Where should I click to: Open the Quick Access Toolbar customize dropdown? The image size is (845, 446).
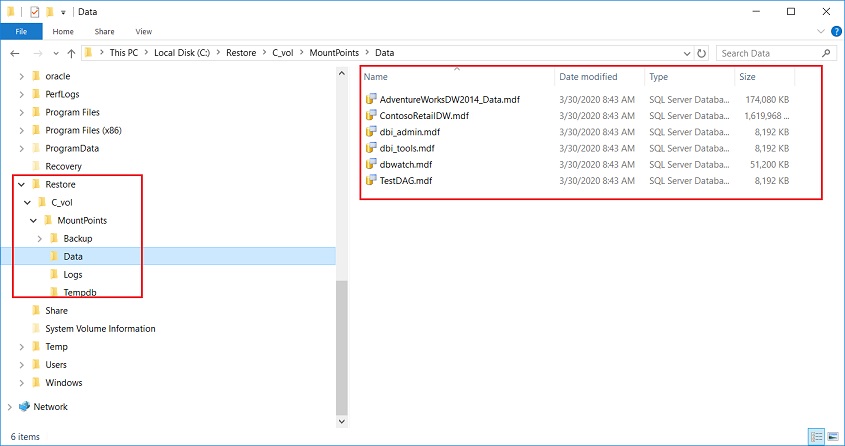[63, 12]
